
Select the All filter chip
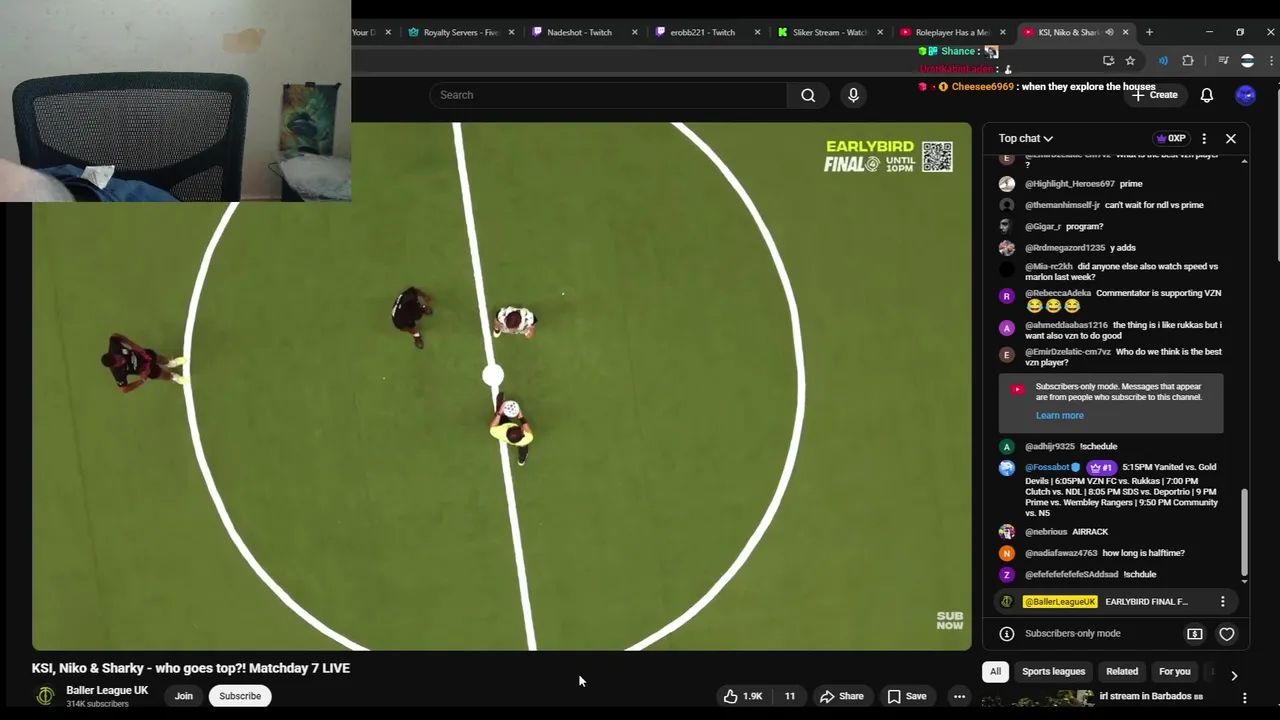pos(995,672)
